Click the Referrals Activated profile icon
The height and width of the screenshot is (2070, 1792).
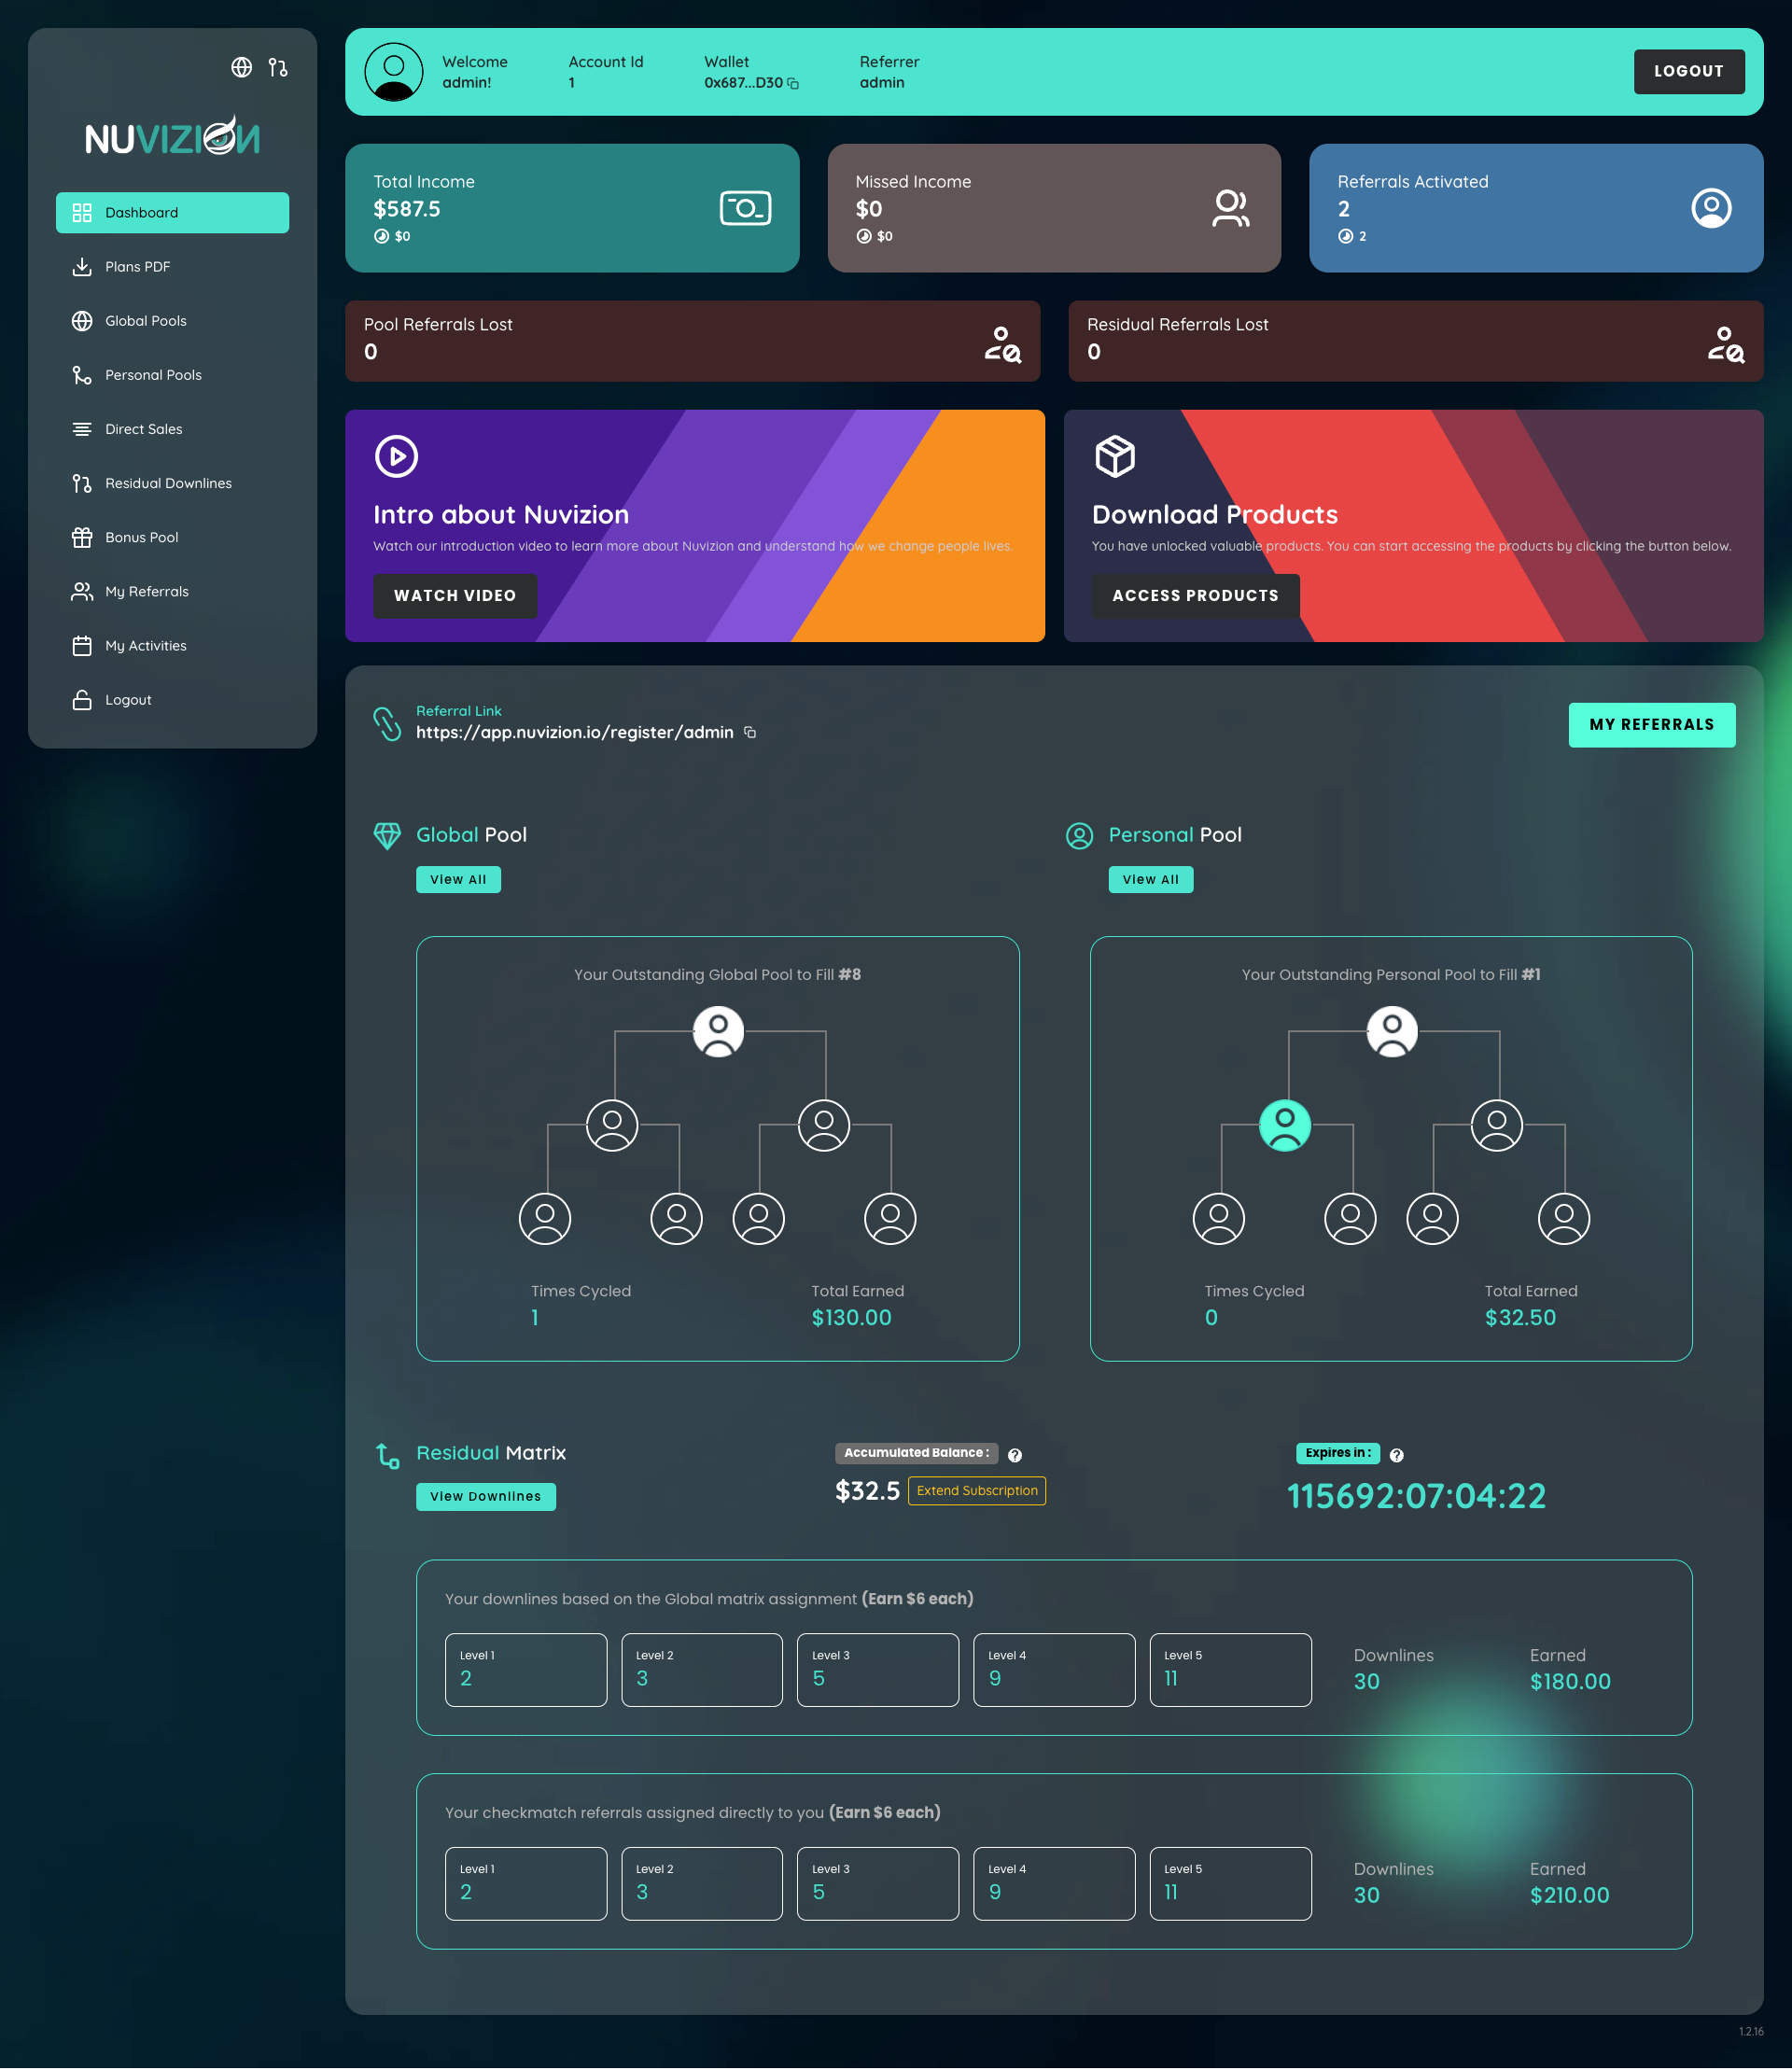(1711, 207)
